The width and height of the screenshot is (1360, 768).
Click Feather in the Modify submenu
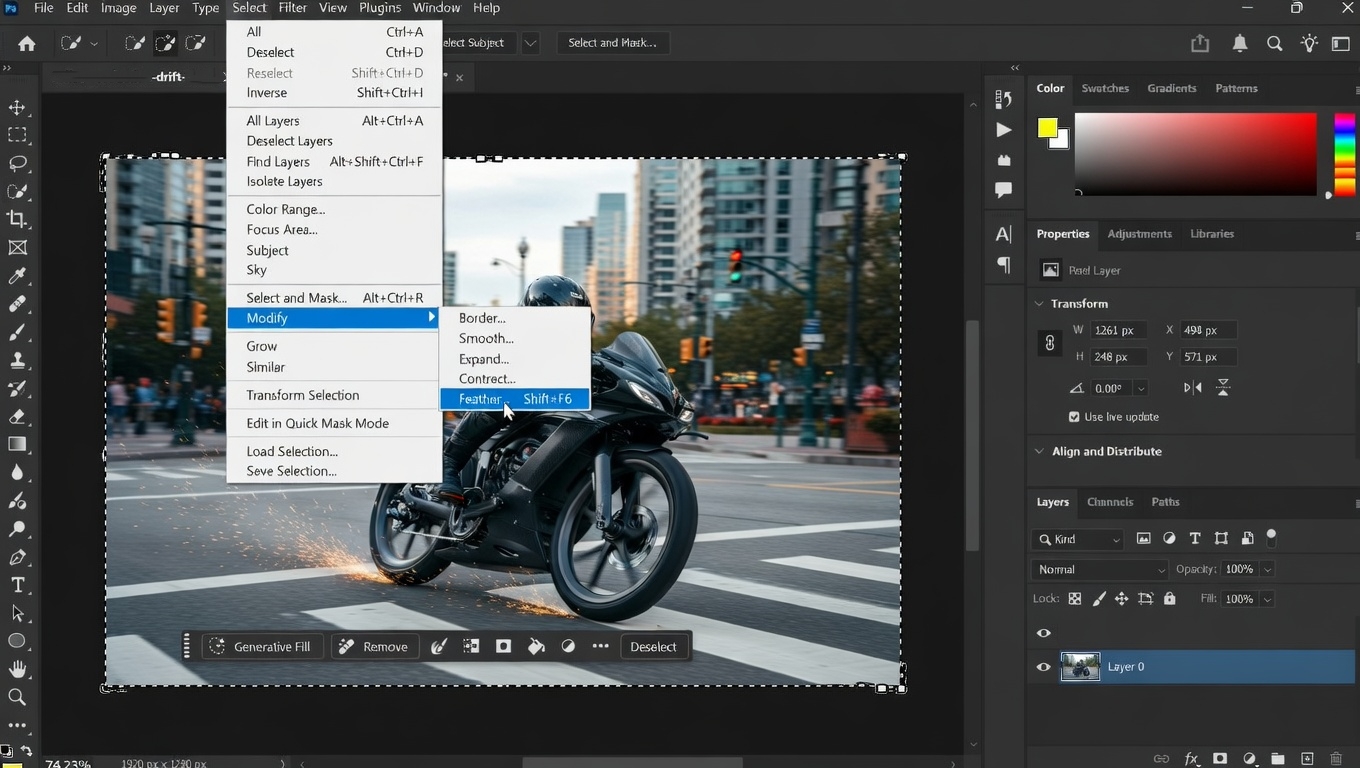pos(481,399)
